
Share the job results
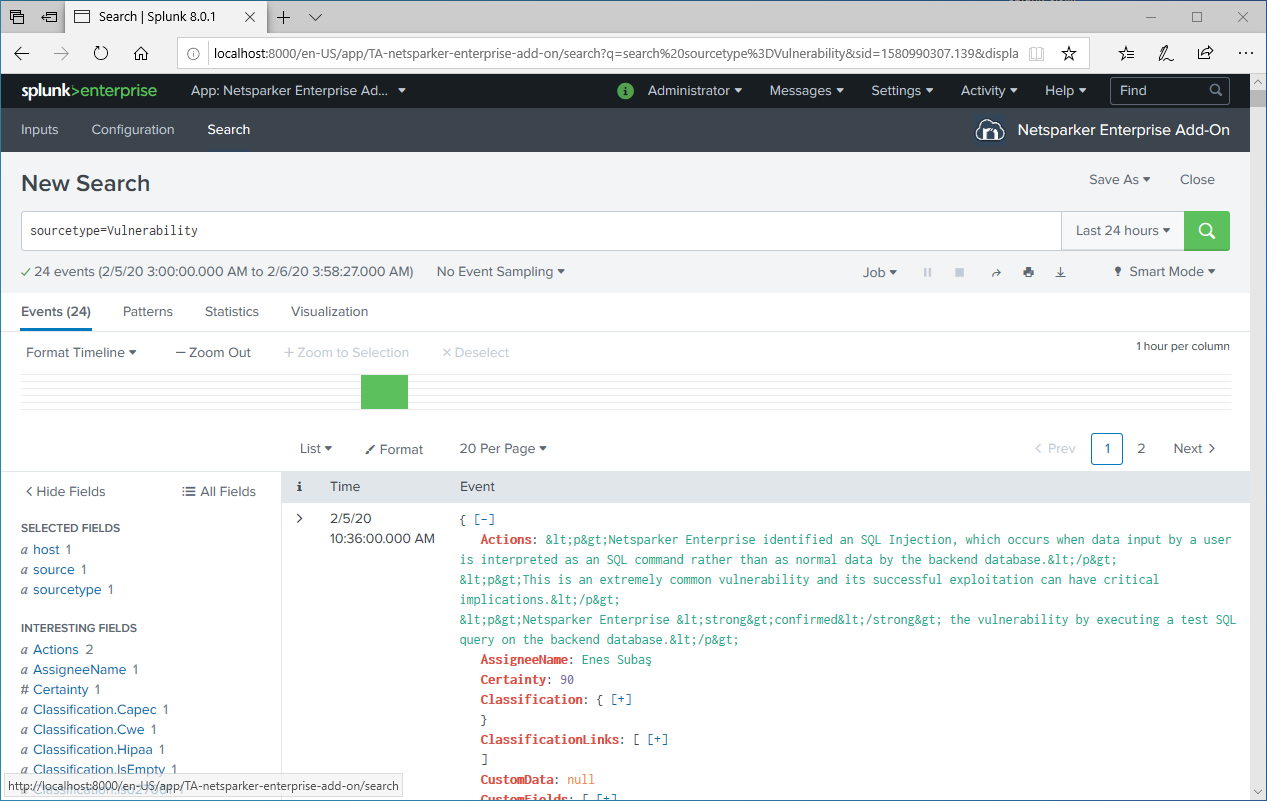pos(996,271)
